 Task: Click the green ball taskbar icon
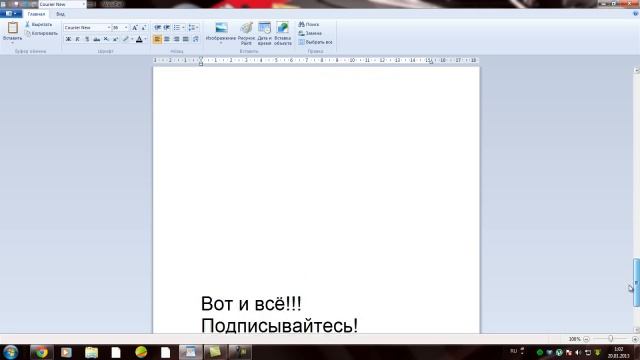pos(141,352)
